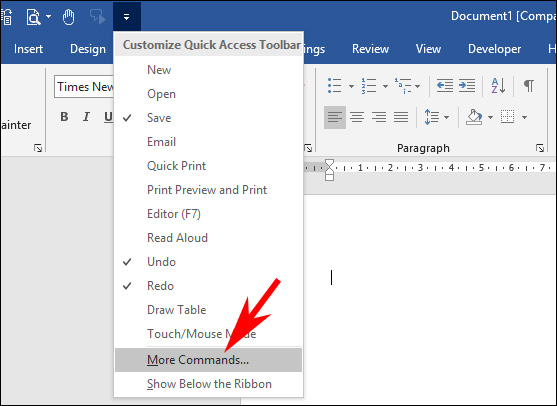This screenshot has width=557, height=406.
Task: Open Clipboard dialog launcher
Action: 38,148
